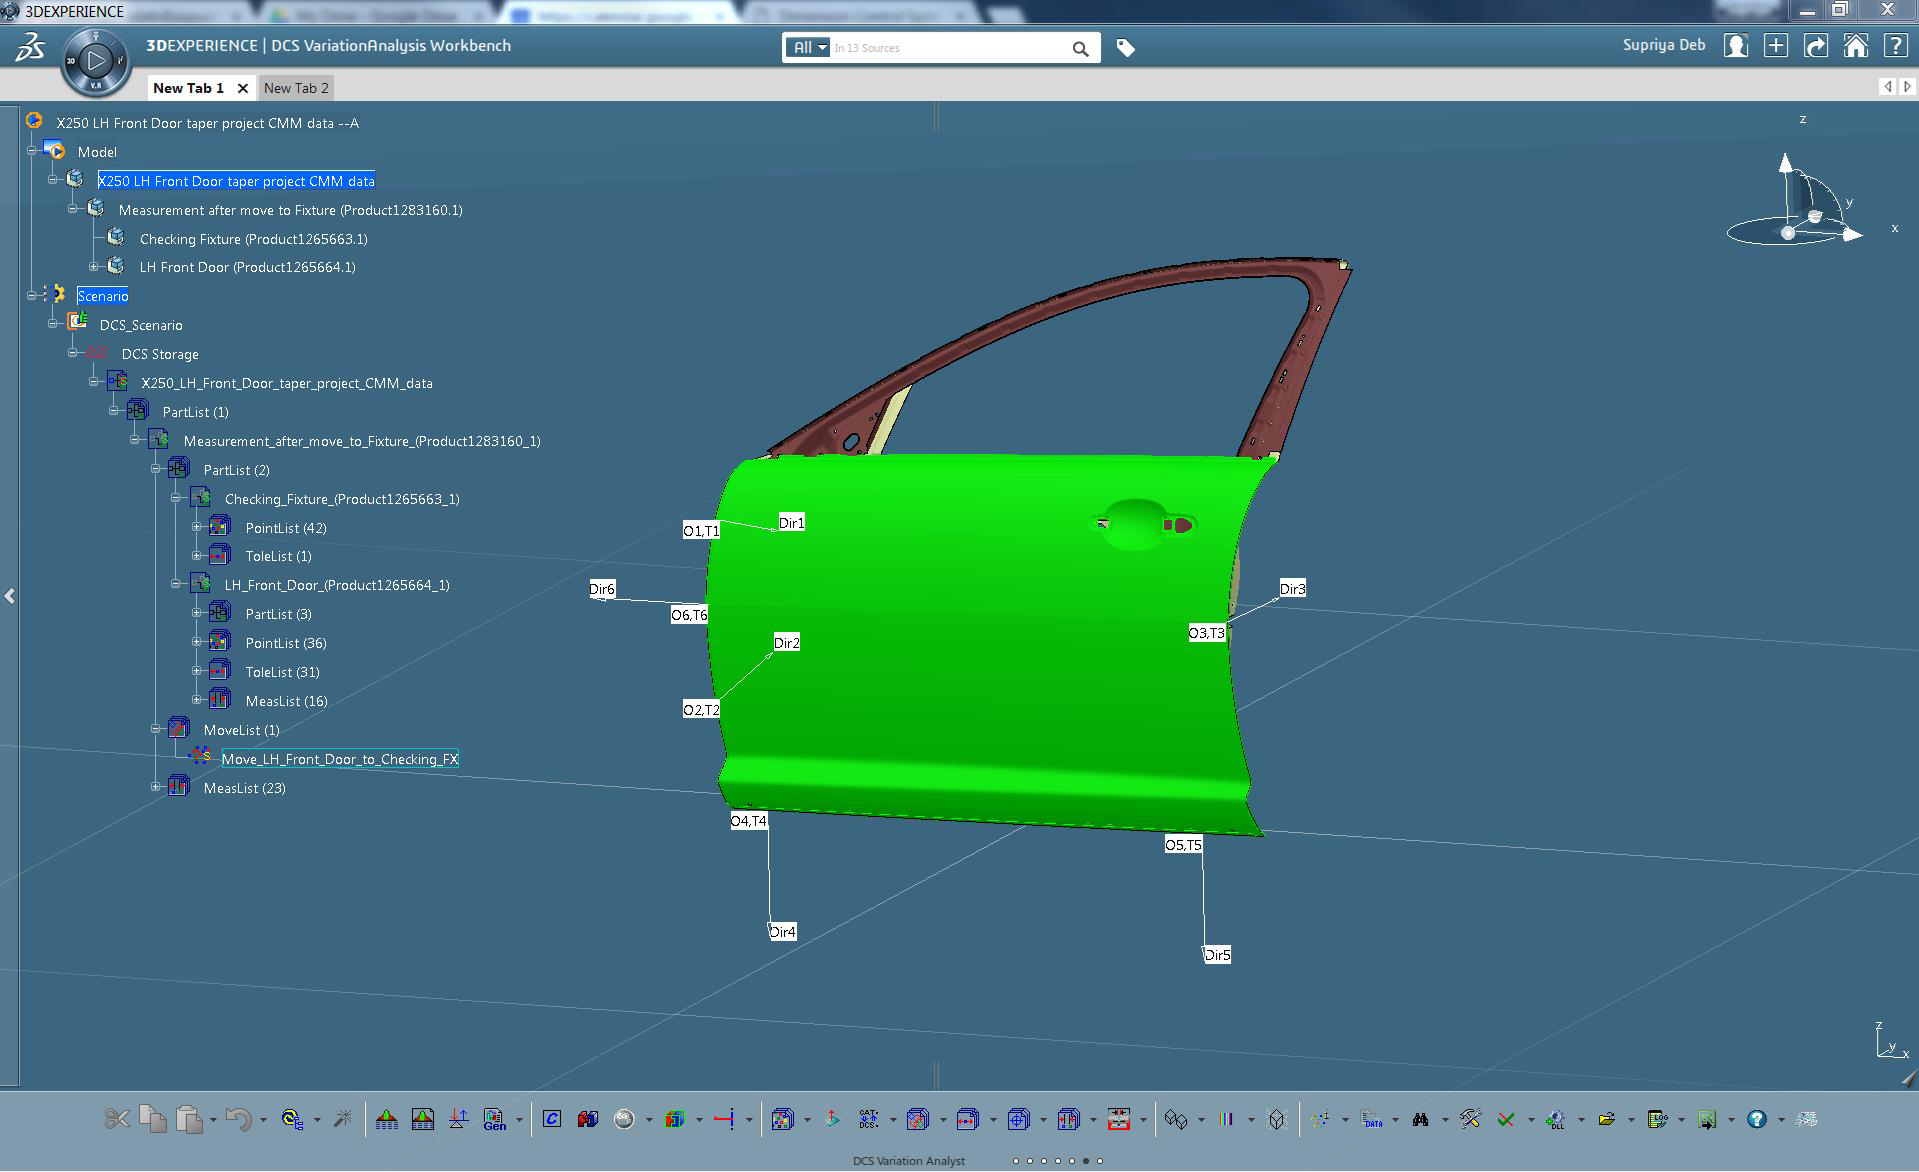Select Move_LH_Front_Door_to_Checking_FX tree item
Screen dimensions: 1919x1172
(340, 759)
